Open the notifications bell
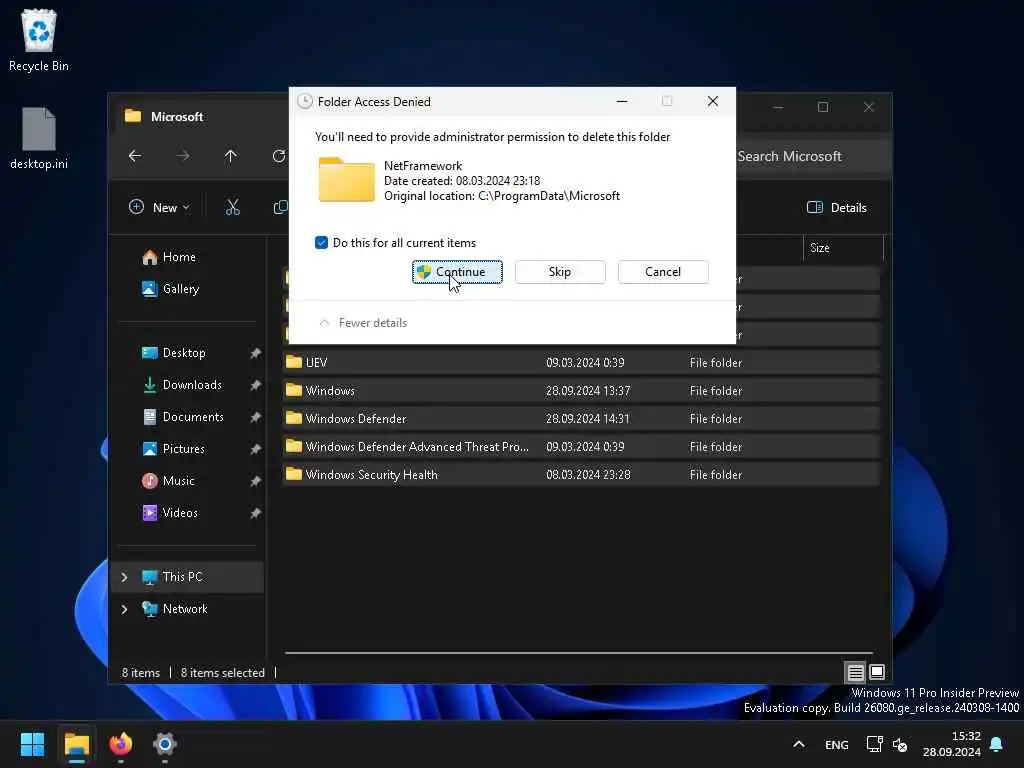This screenshot has width=1024, height=768. click(x=997, y=744)
